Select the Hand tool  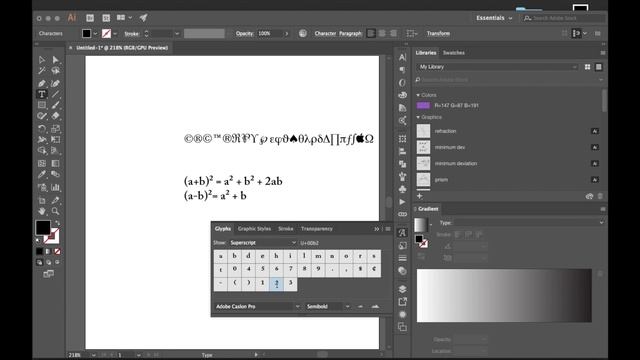pyautogui.click(x=42, y=211)
